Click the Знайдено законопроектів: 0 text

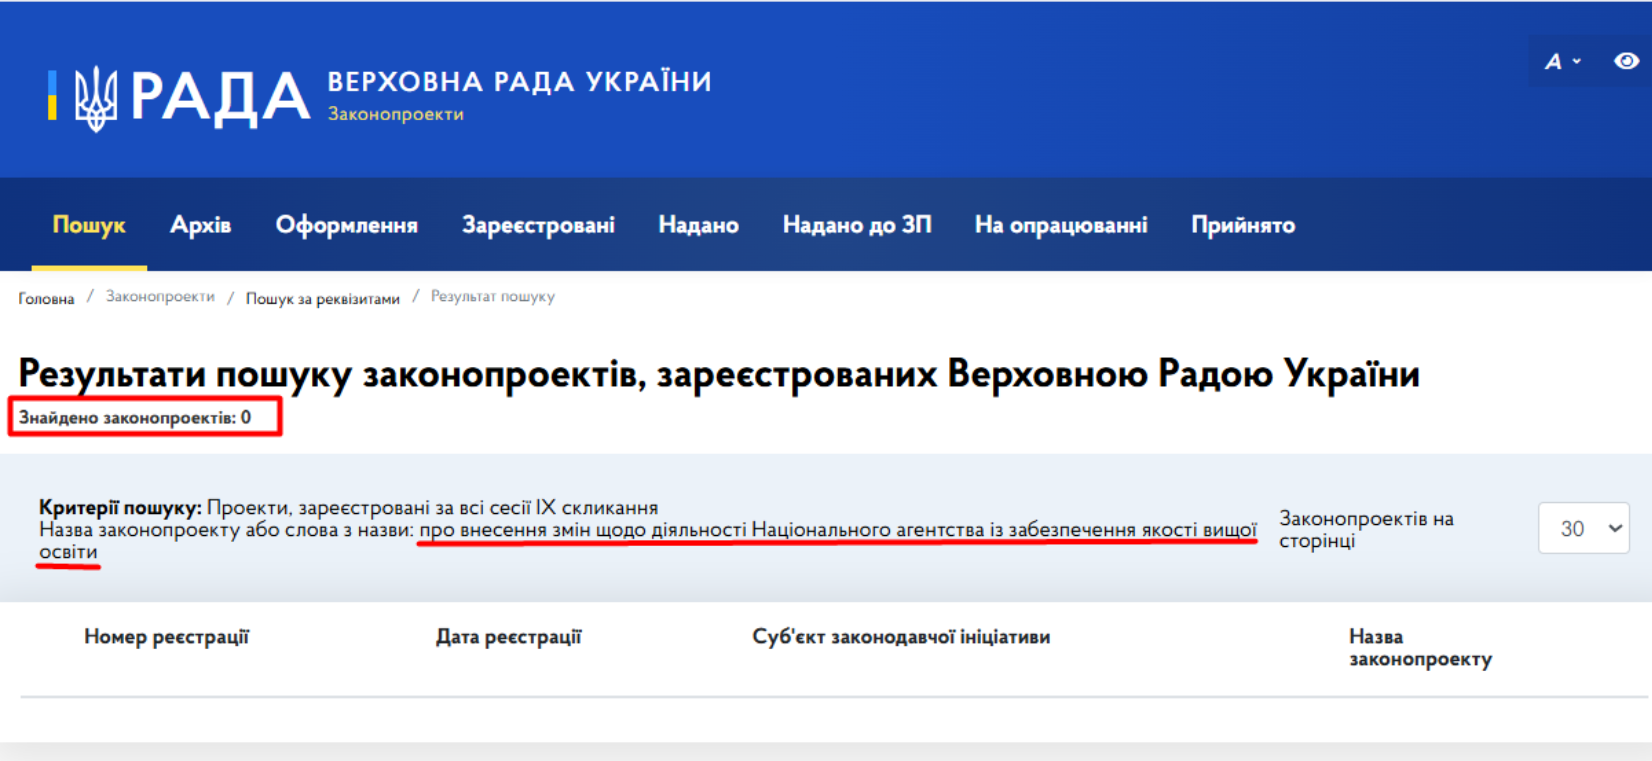pos(135,417)
